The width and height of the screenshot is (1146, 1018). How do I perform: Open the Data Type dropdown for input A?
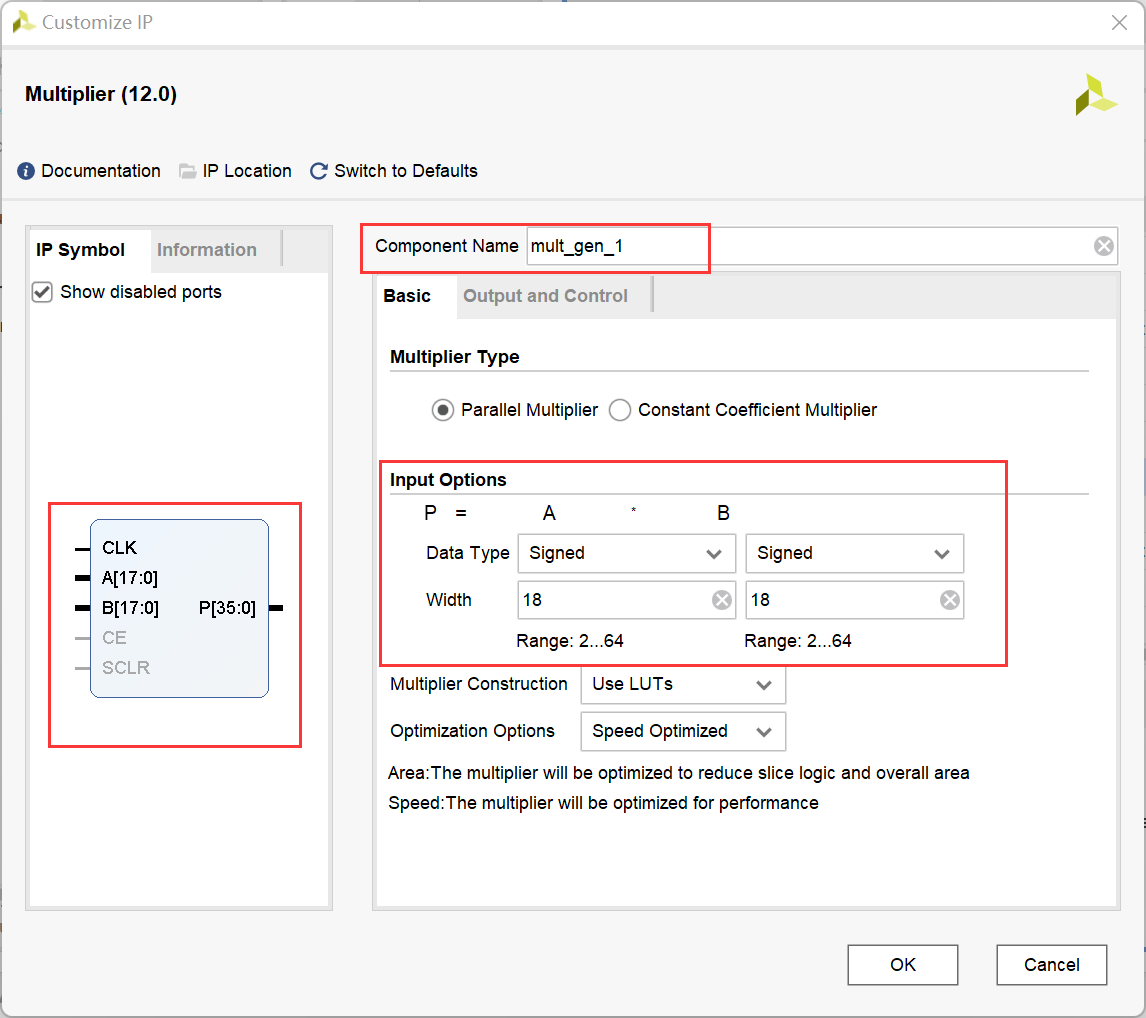(x=626, y=553)
